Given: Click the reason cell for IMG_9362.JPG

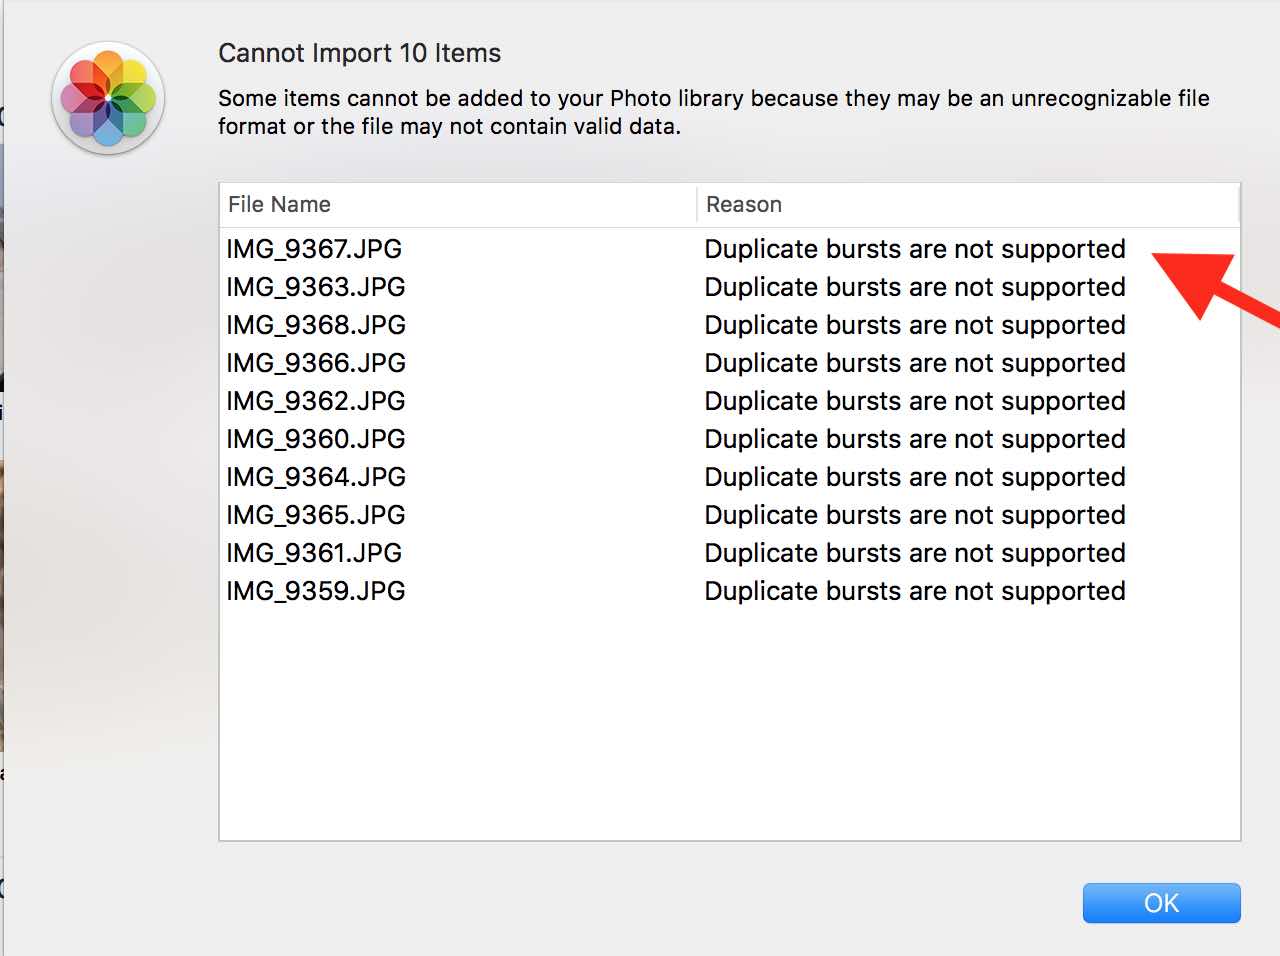Looking at the screenshot, I should tap(914, 401).
